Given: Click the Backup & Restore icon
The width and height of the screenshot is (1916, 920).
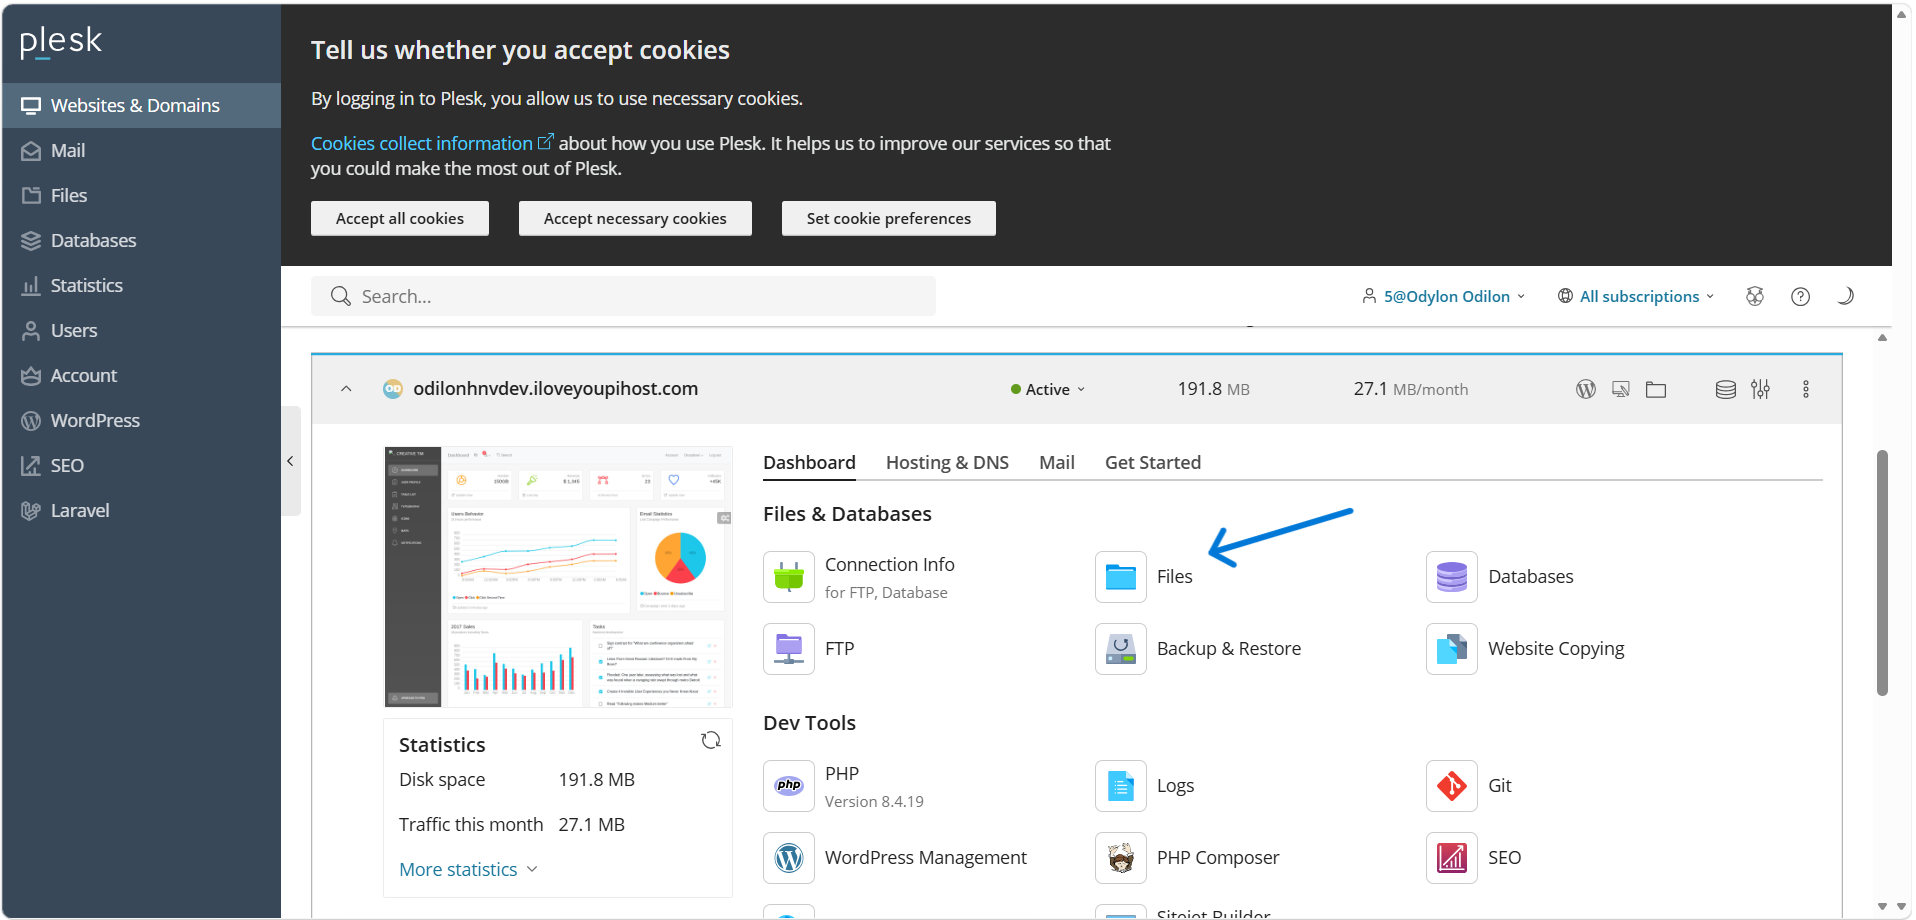Looking at the screenshot, I should pyautogui.click(x=1120, y=649).
